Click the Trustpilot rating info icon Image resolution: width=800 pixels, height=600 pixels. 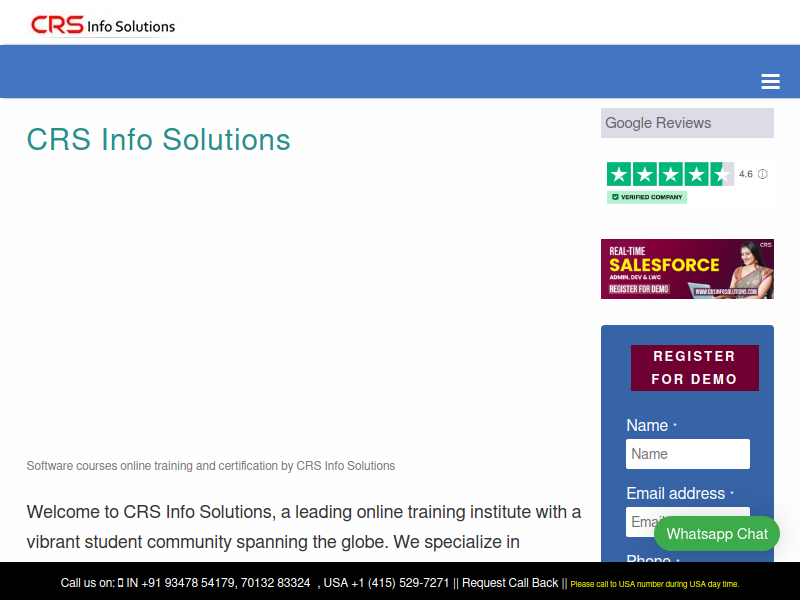tap(762, 174)
